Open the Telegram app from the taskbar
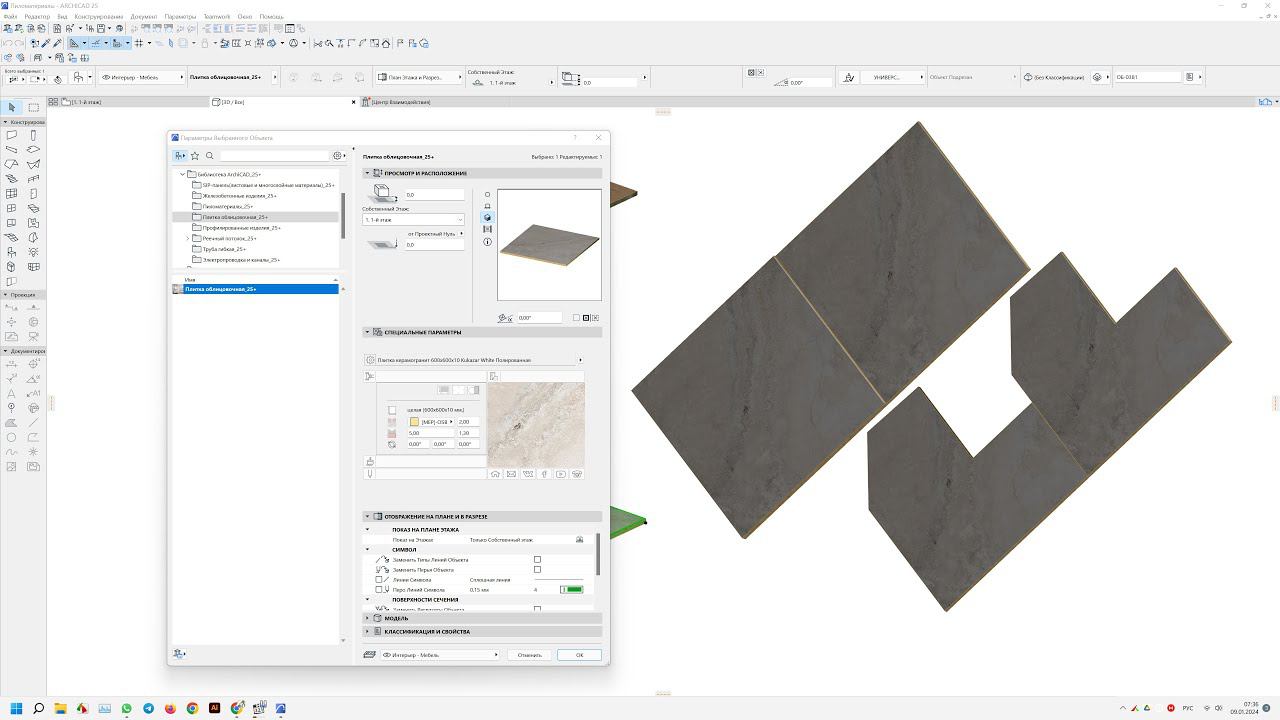This screenshot has height=720, width=1280. click(x=149, y=708)
